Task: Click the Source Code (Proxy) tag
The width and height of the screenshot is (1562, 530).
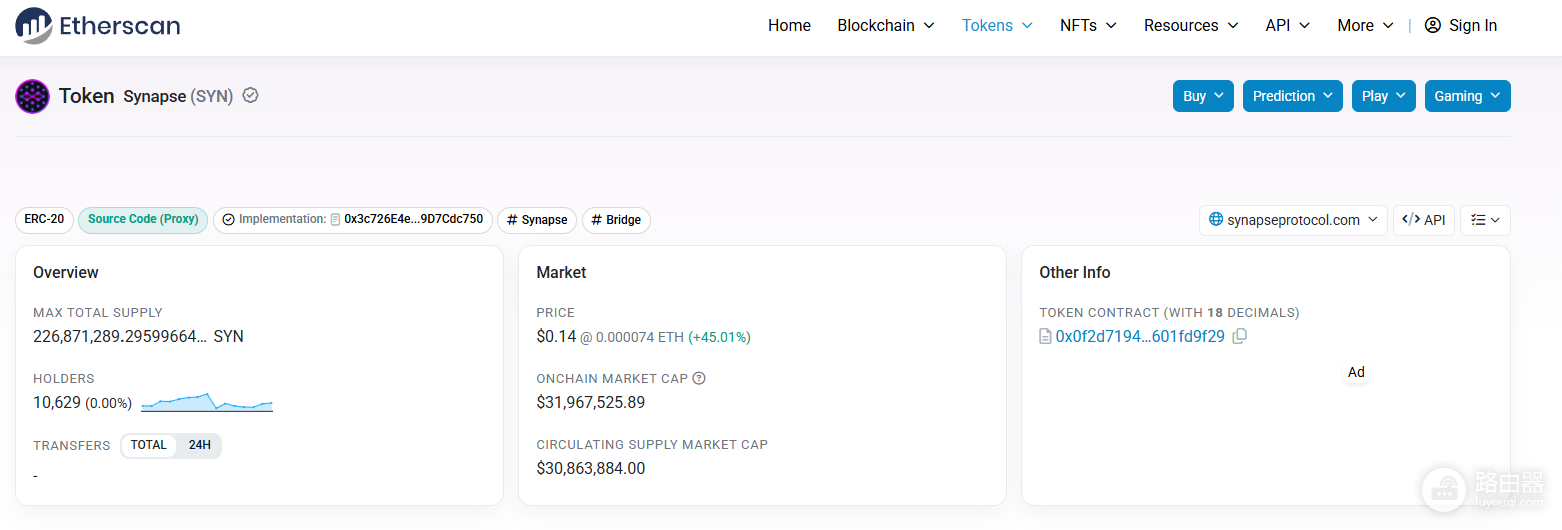Action: coord(143,220)
